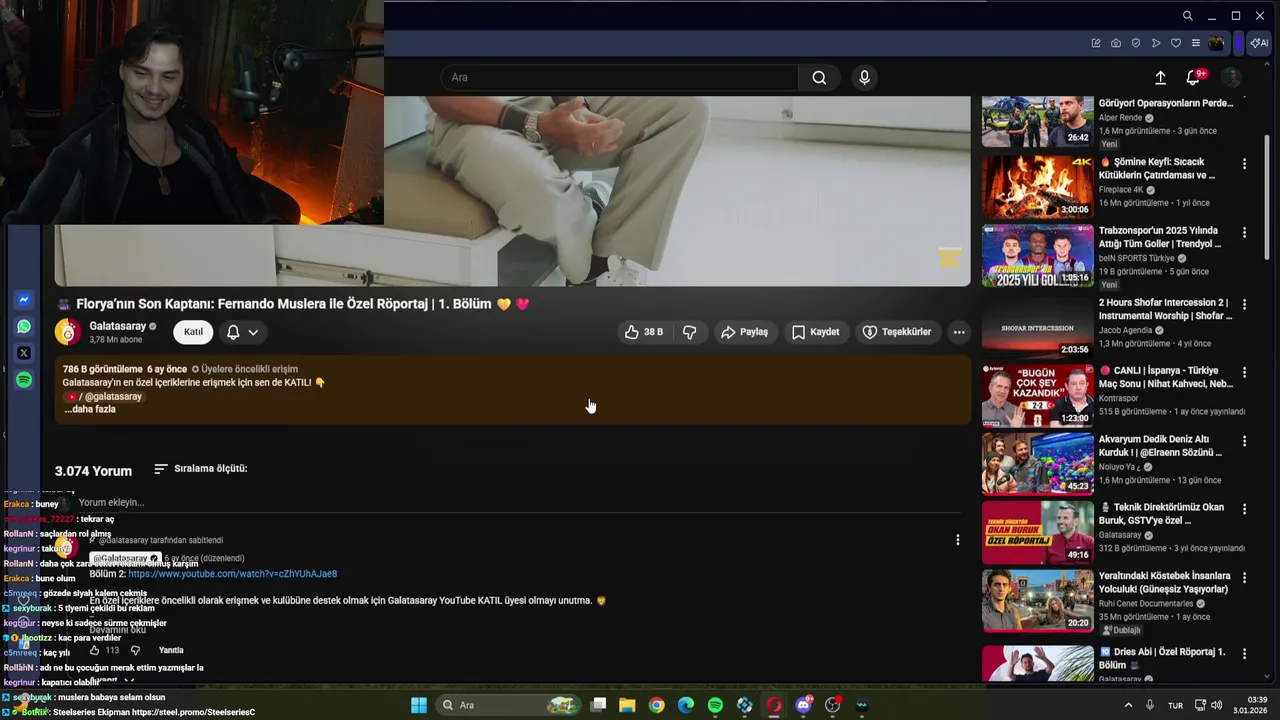Screen dimensions: 1280x720
Task: Open the Görüyor! Operasyonların Perde video thumbnail
Action: (x=1037, y=122)
